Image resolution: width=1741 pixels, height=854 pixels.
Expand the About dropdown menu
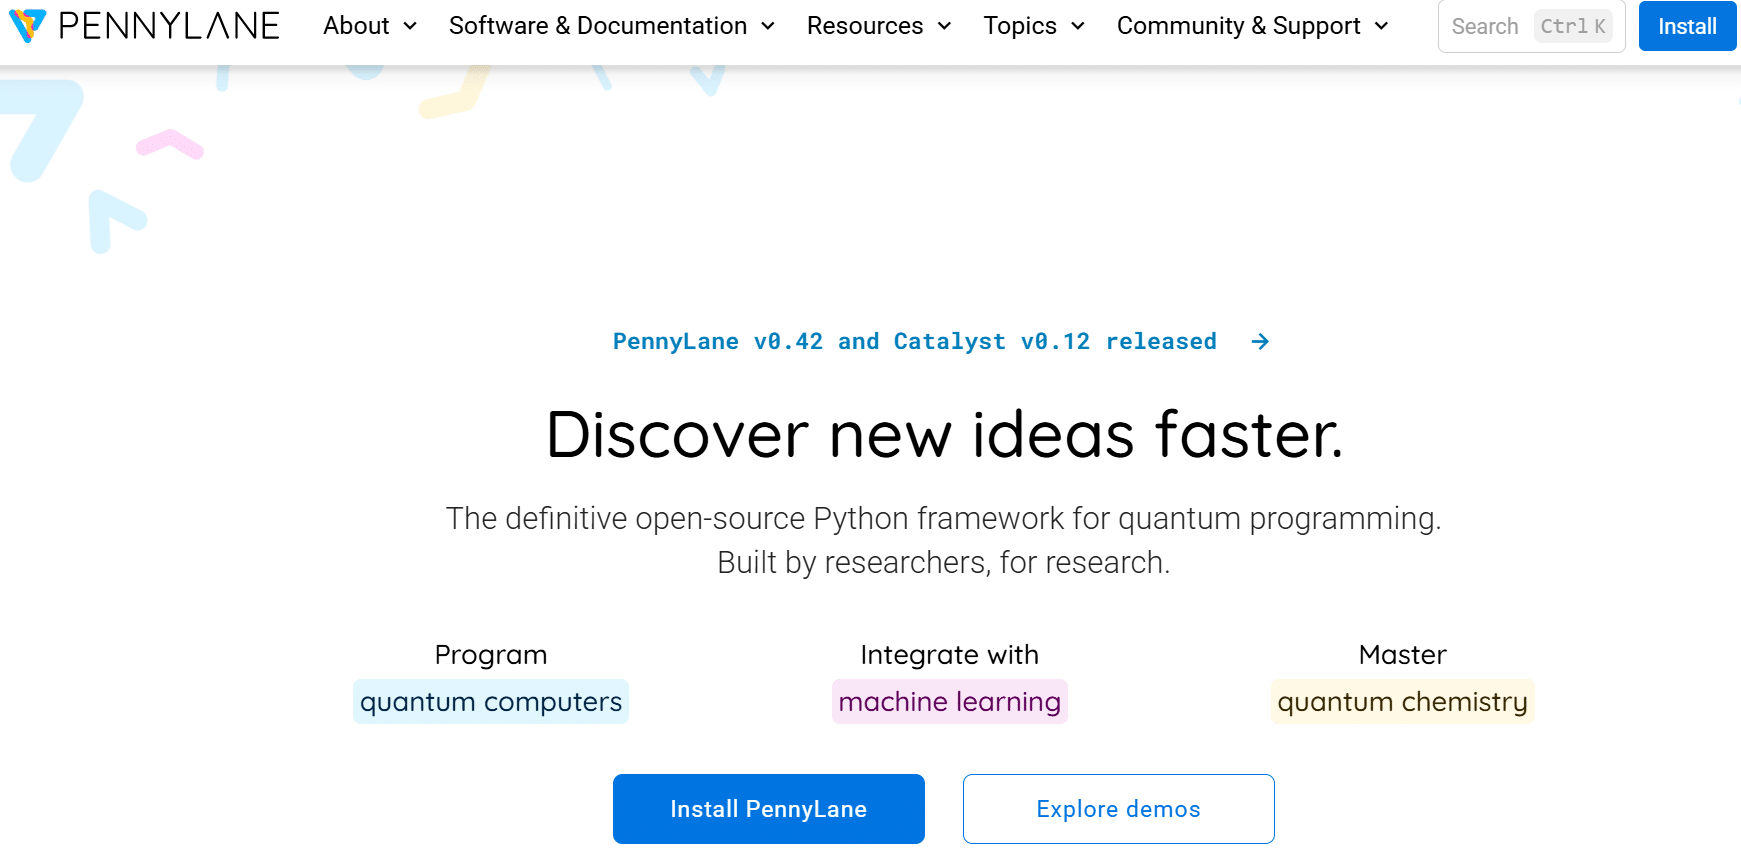pyautogui.click(x=356, y=26)
